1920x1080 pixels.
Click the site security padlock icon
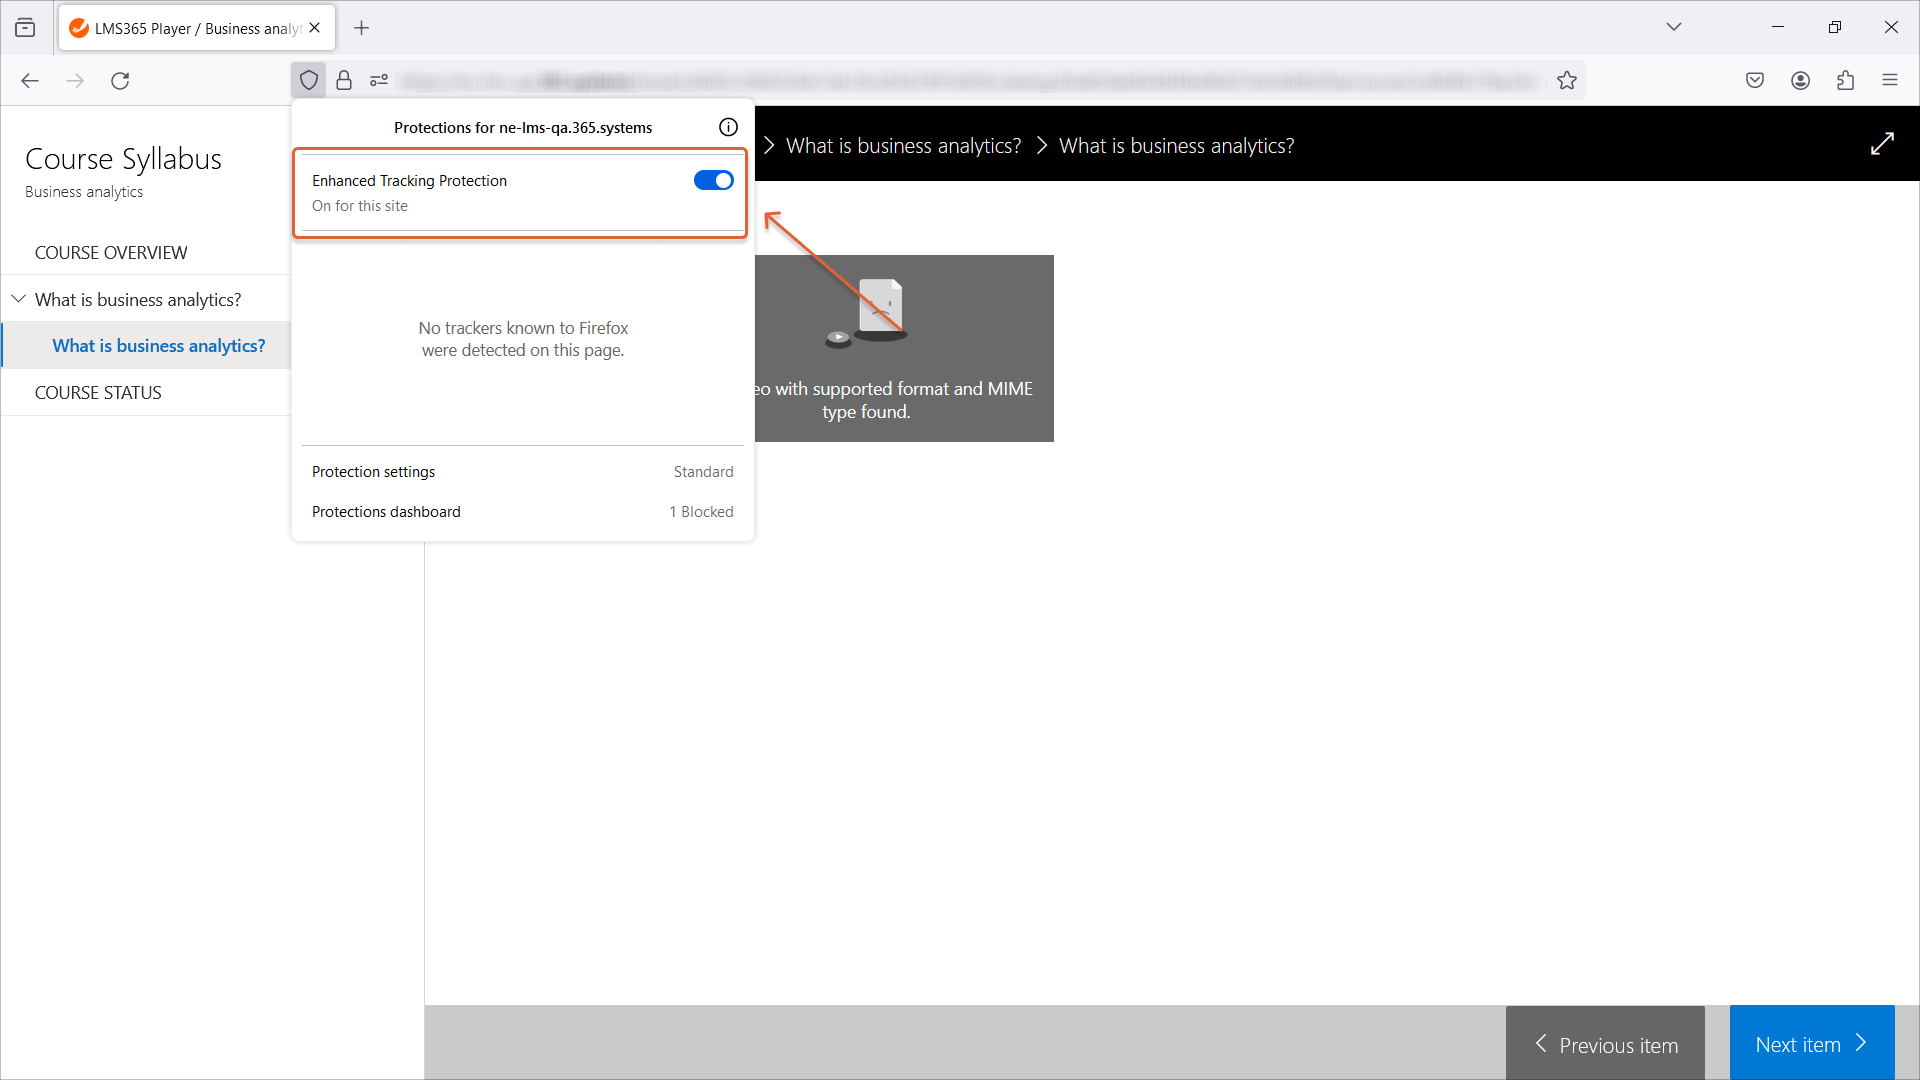[344, 80]
